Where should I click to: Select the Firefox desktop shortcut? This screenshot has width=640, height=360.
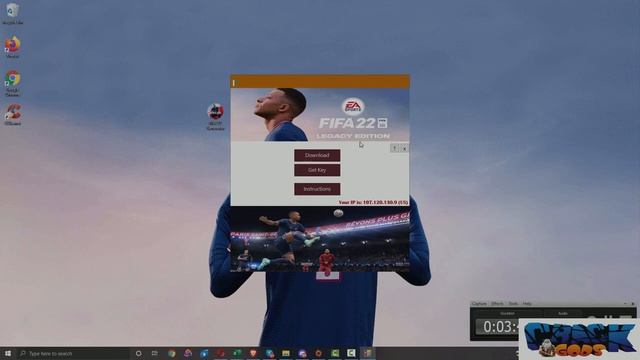pyautogui.click(x=12, y=47)
